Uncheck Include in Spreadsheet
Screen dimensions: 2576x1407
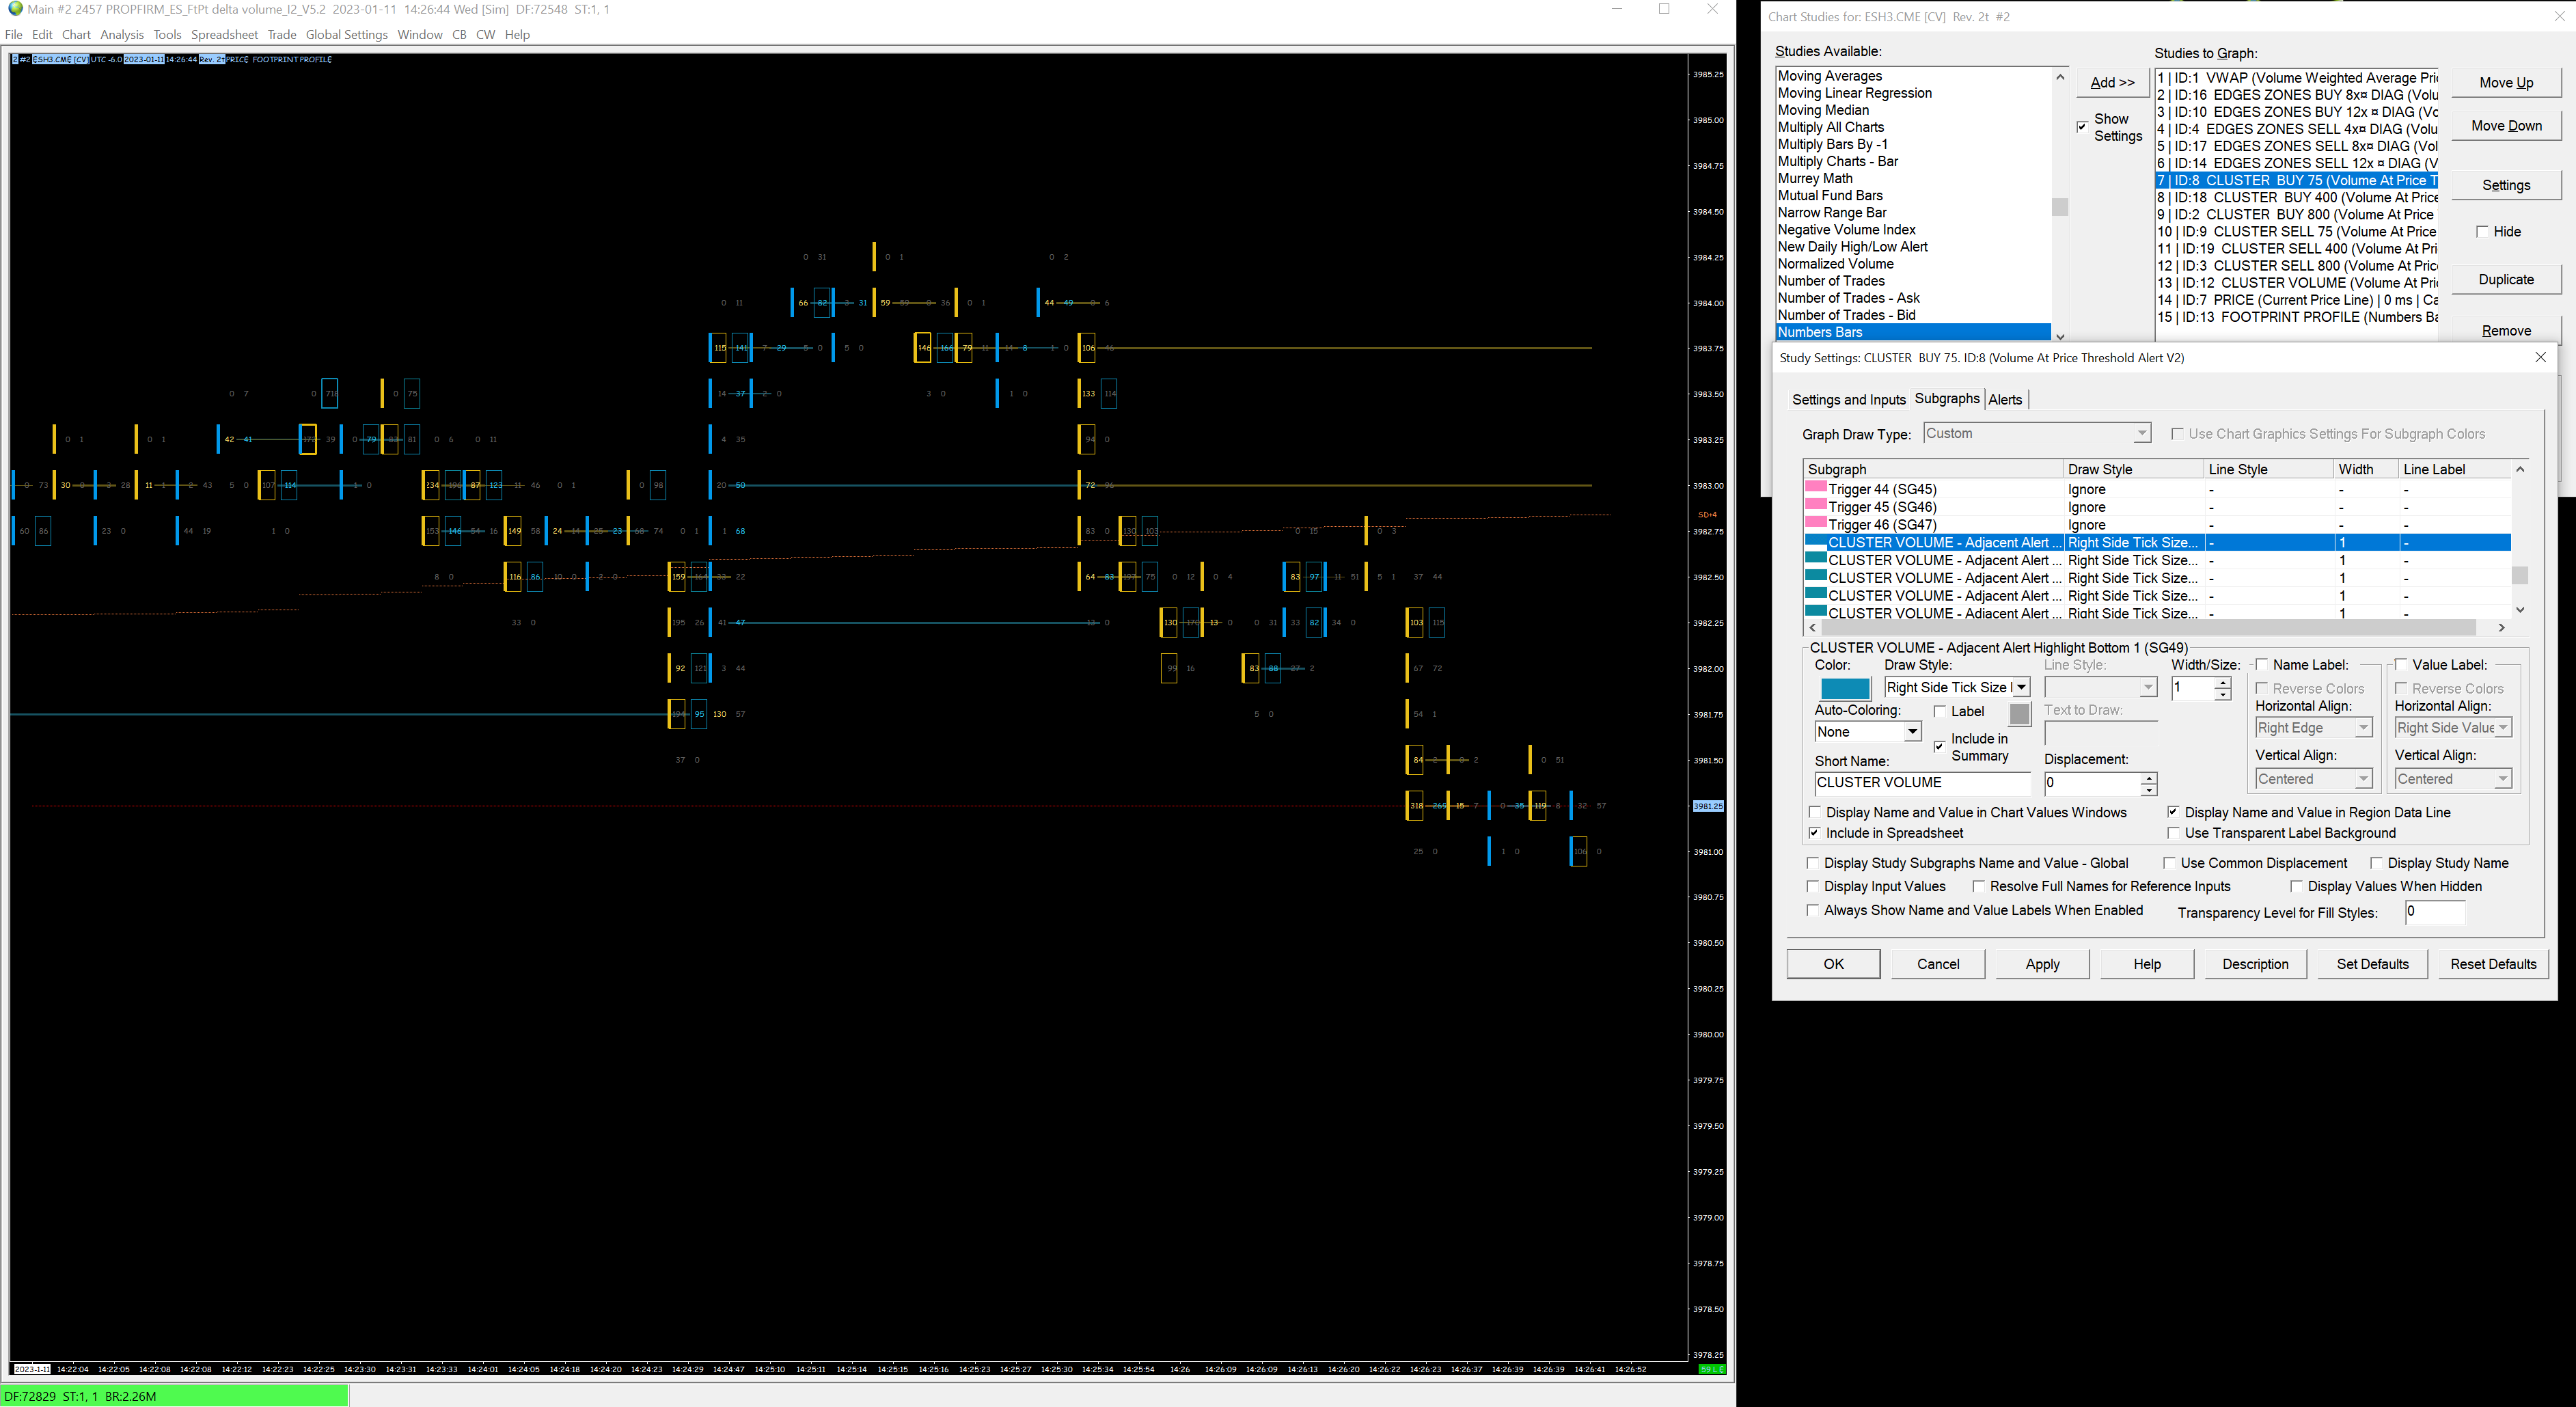(x=1814, y=833)
